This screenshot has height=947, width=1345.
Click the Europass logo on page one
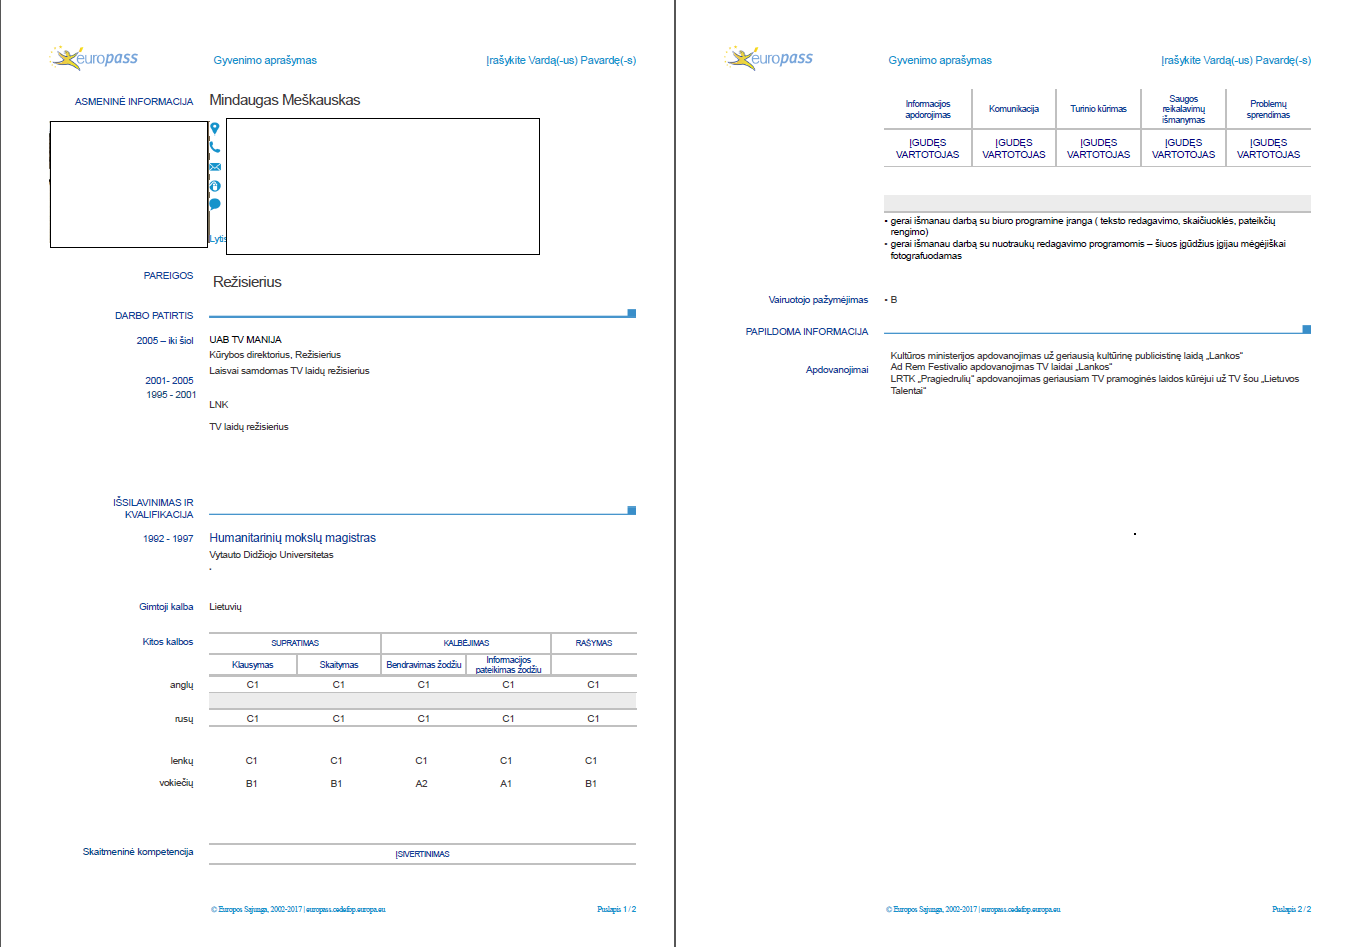[x=94, y=58]
